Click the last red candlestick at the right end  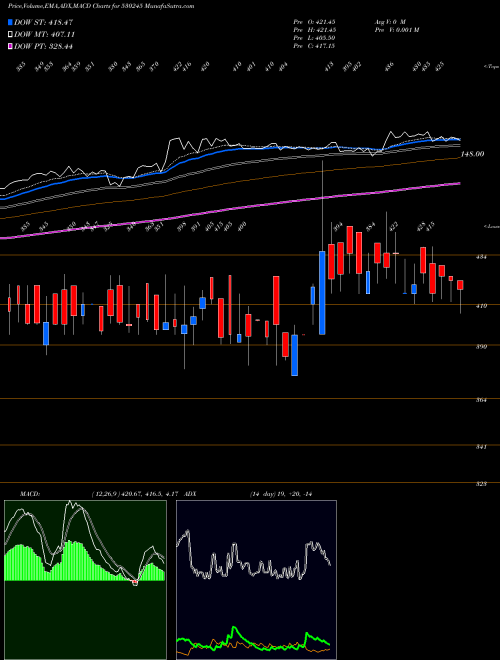460,285
